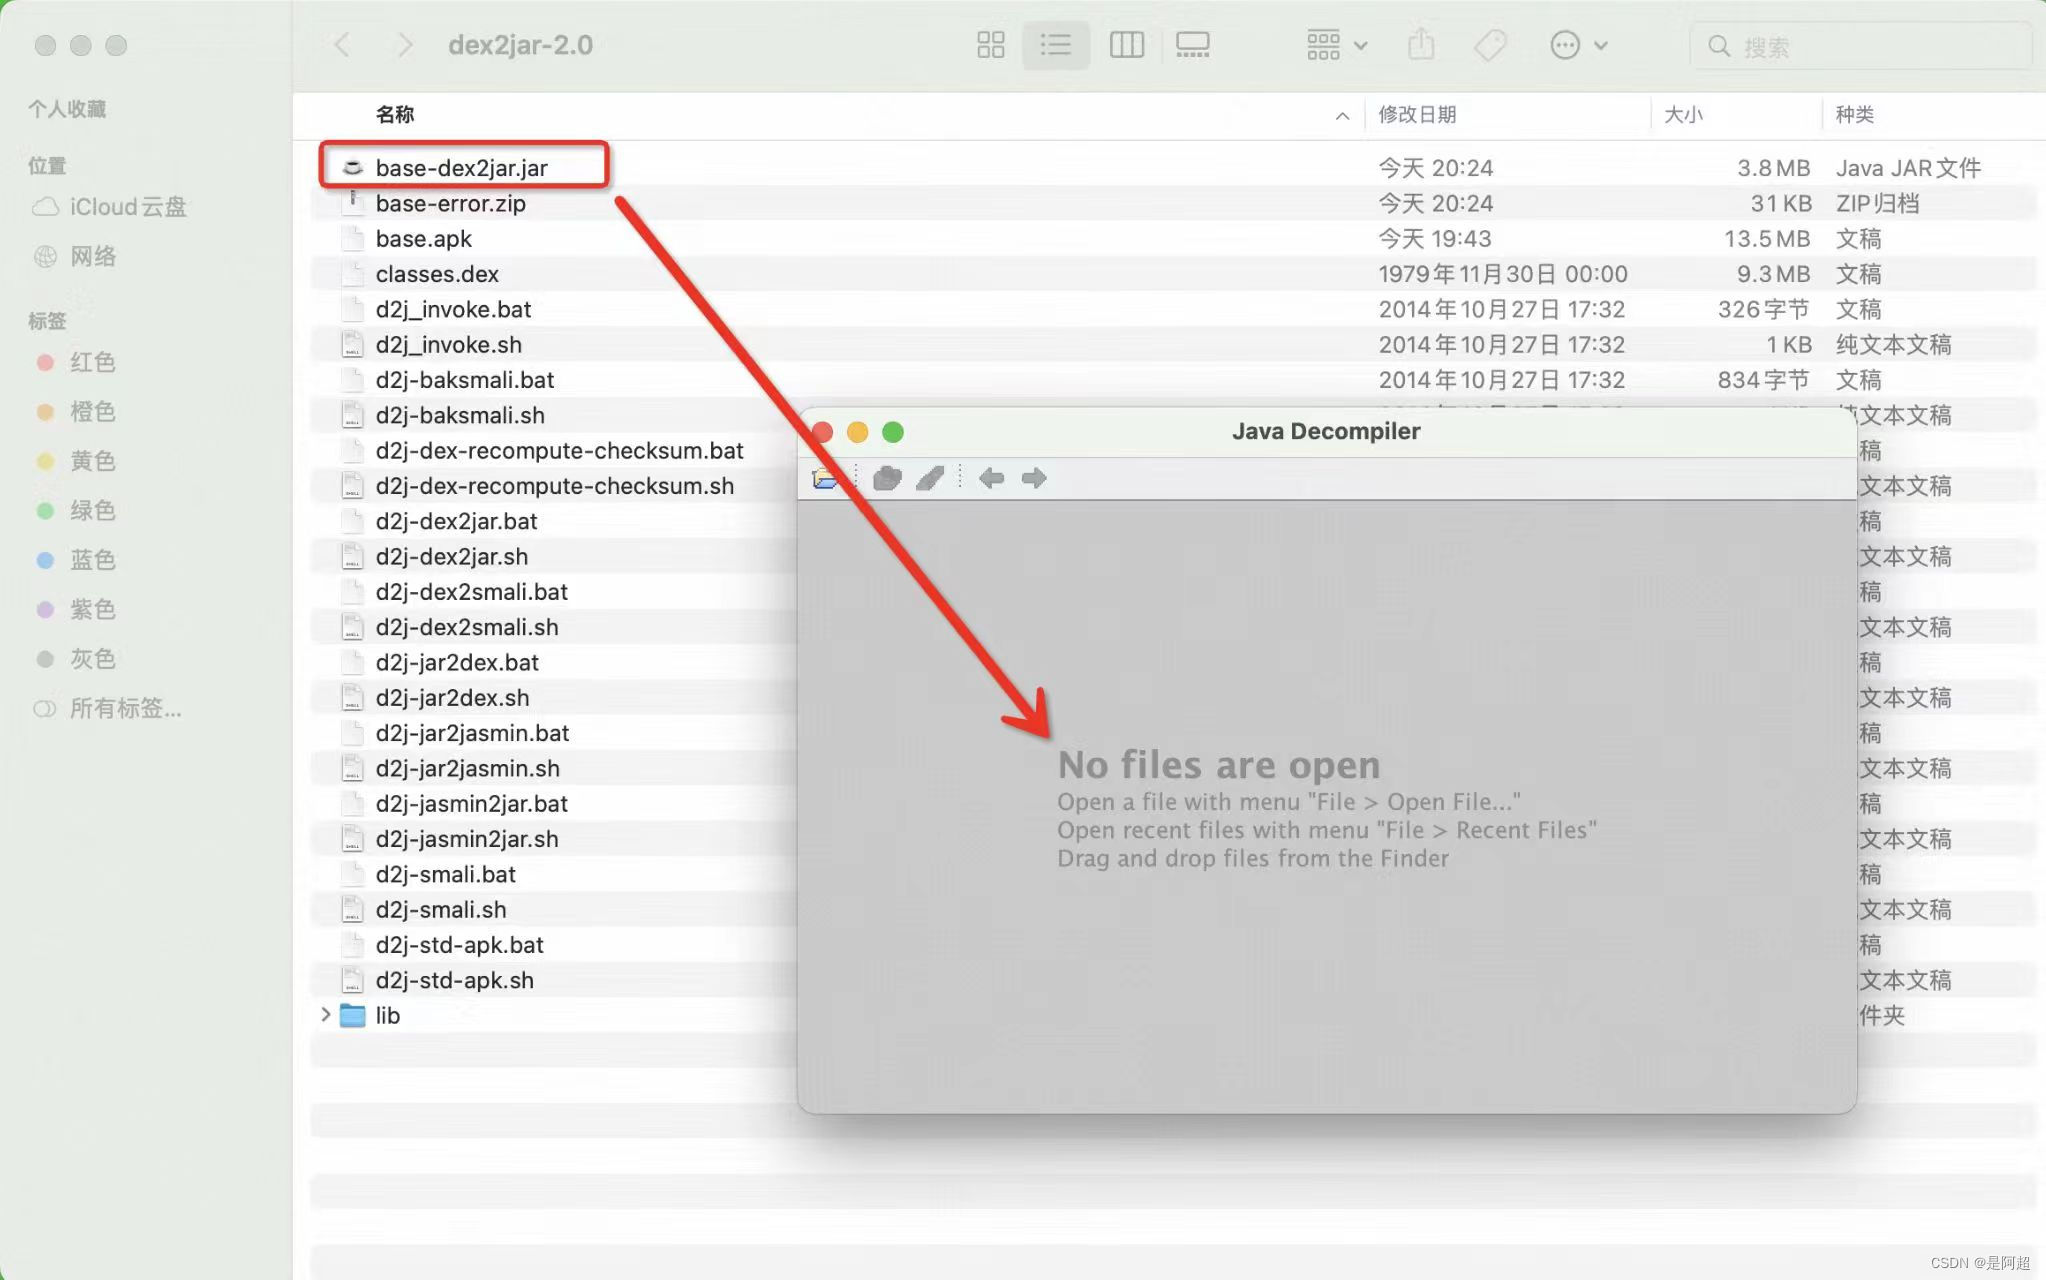Viewport: 2046px width, 1280px height.
Task: Click the jar icon of base-dex2jar.jar
Action: coord(352,167)
